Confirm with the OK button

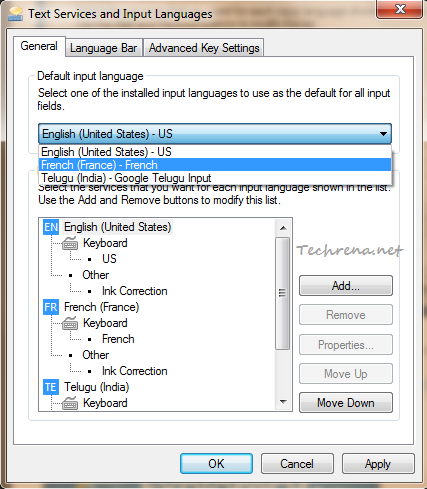tap(216, 464)
